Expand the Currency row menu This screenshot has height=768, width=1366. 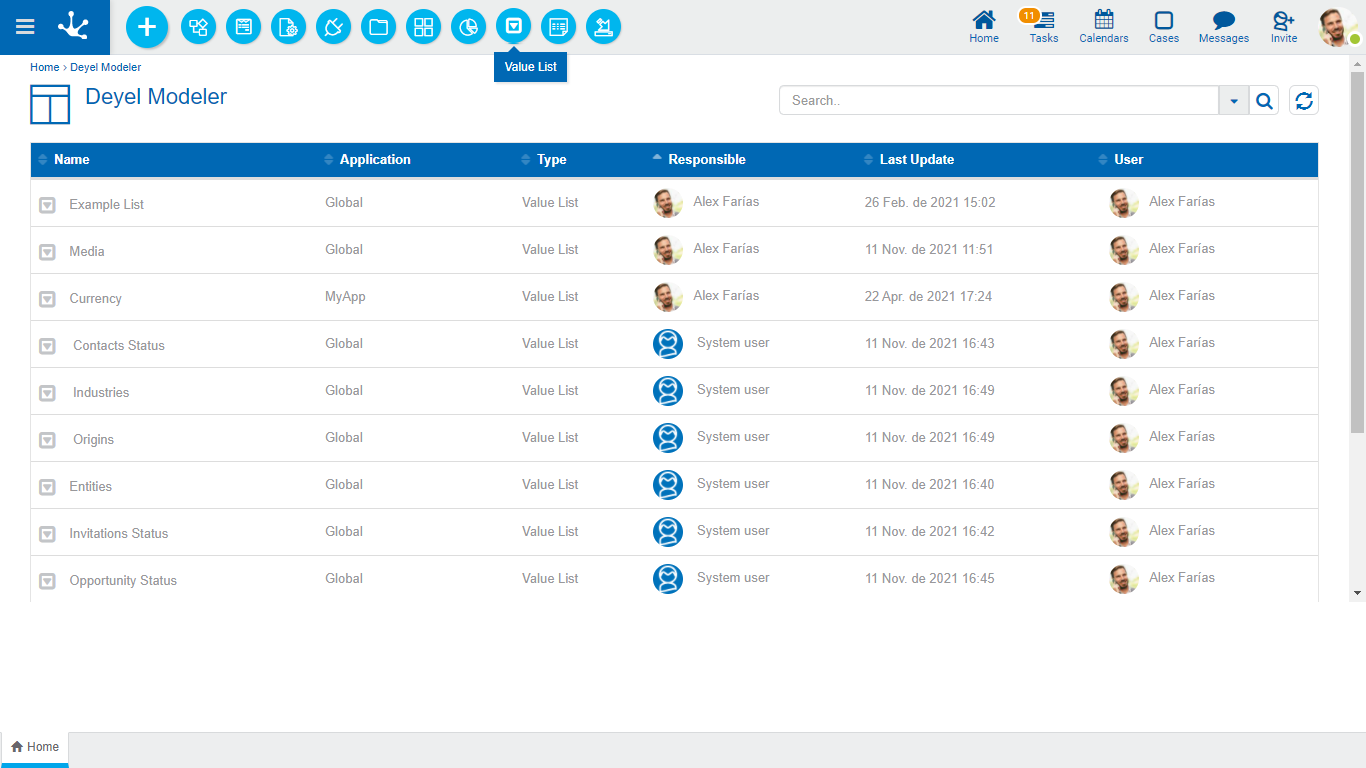click(47, 299)
